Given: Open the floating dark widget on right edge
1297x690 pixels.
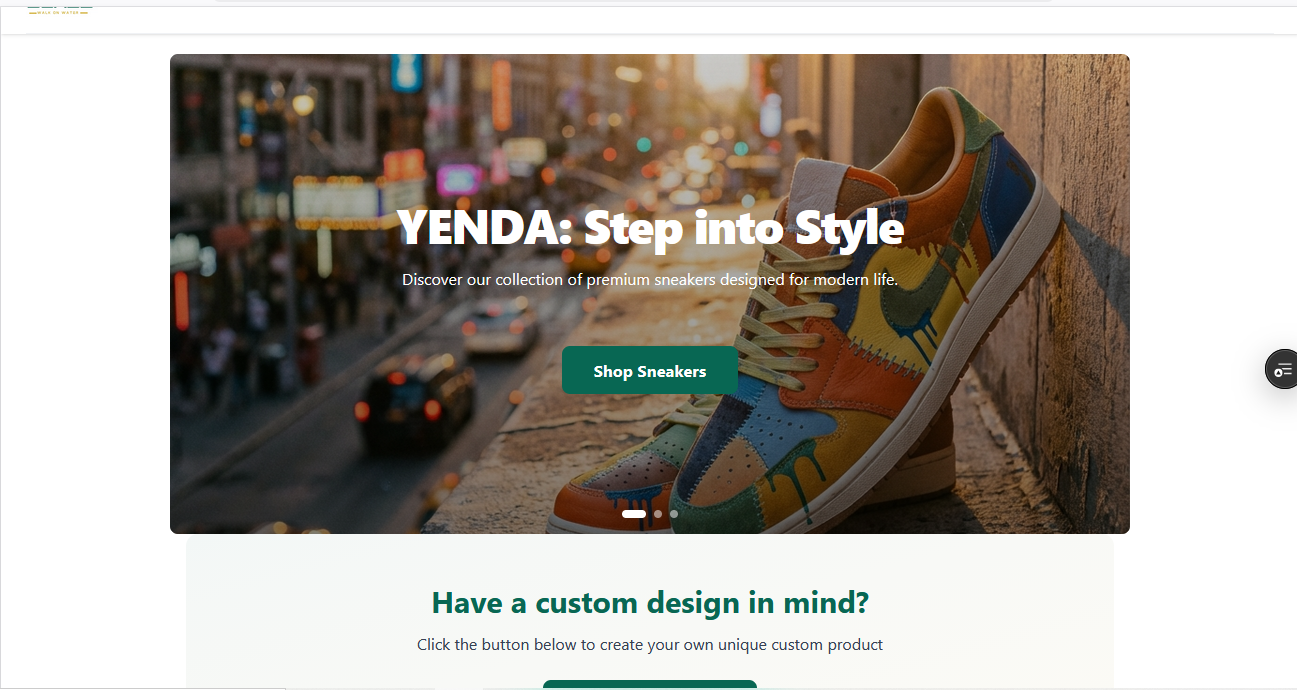Looking at the screenshot, I should click(x=1285, y=368).
